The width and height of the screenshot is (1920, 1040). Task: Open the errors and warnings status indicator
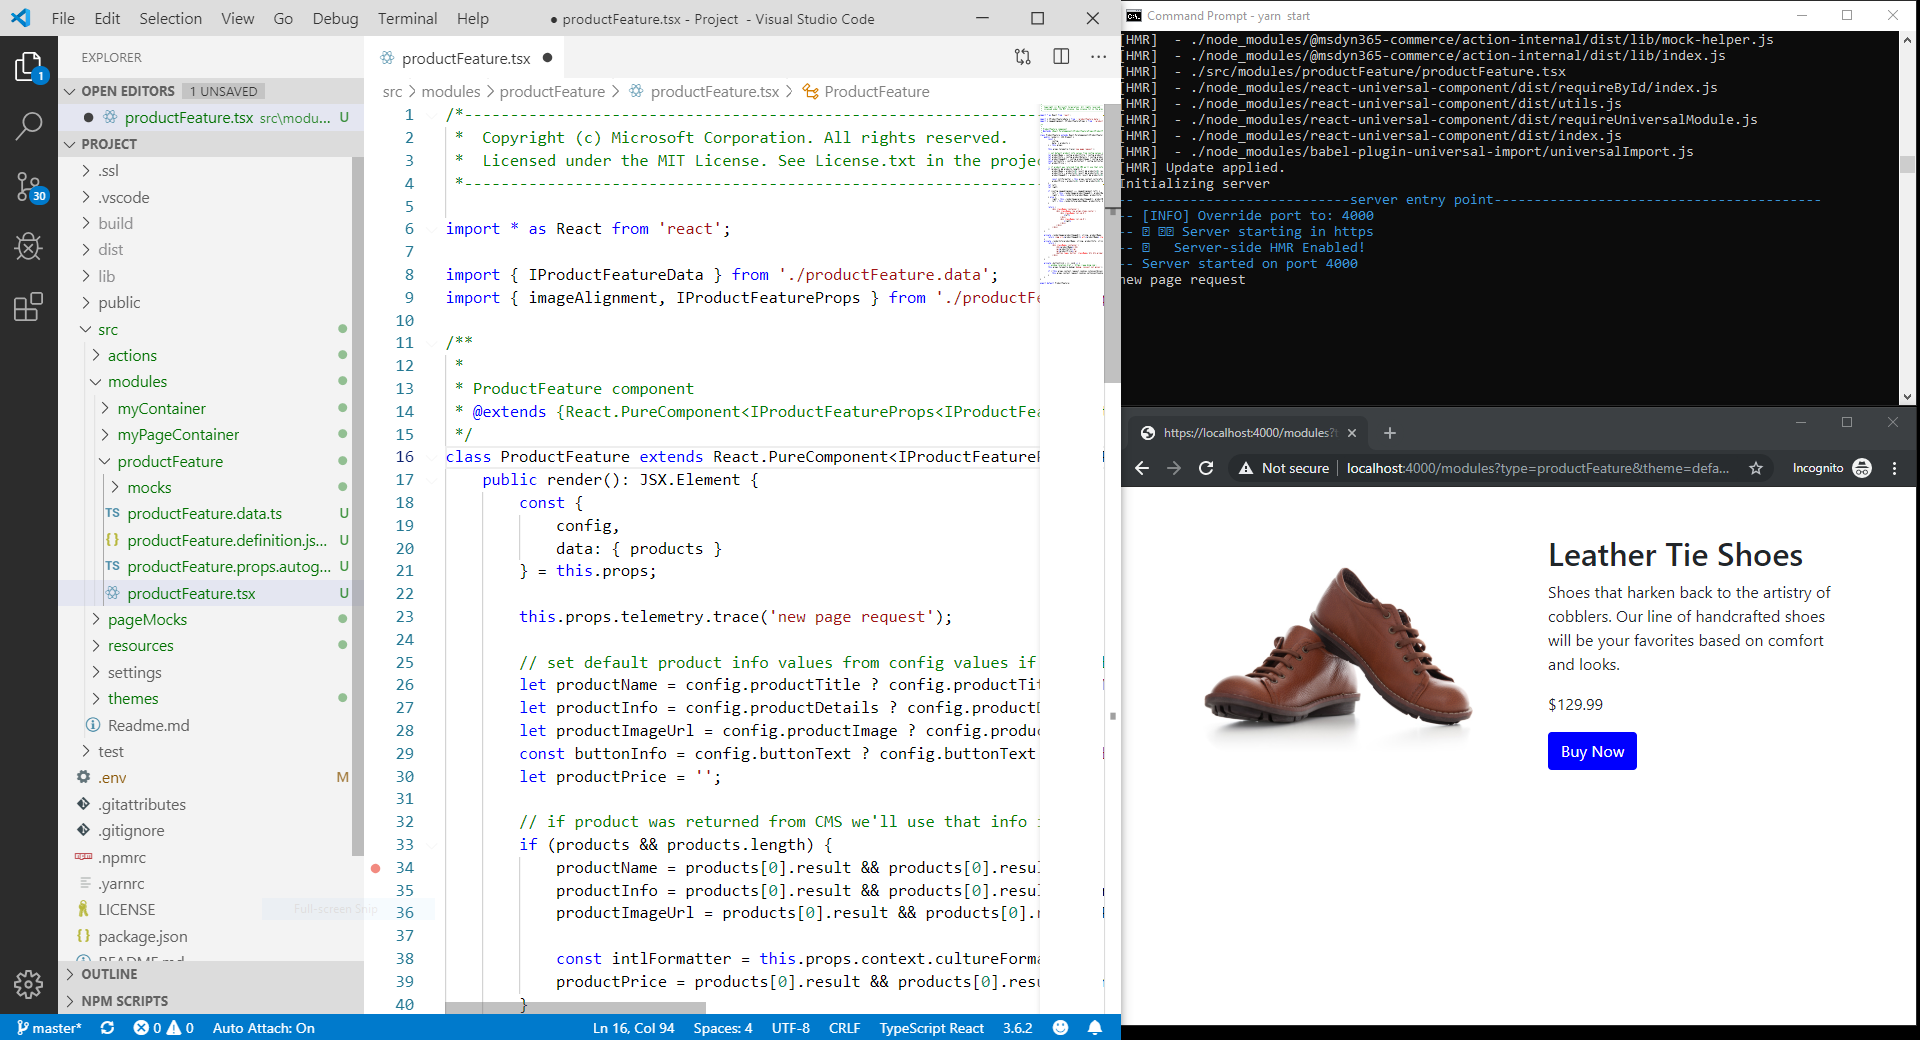coord(164,1028)
